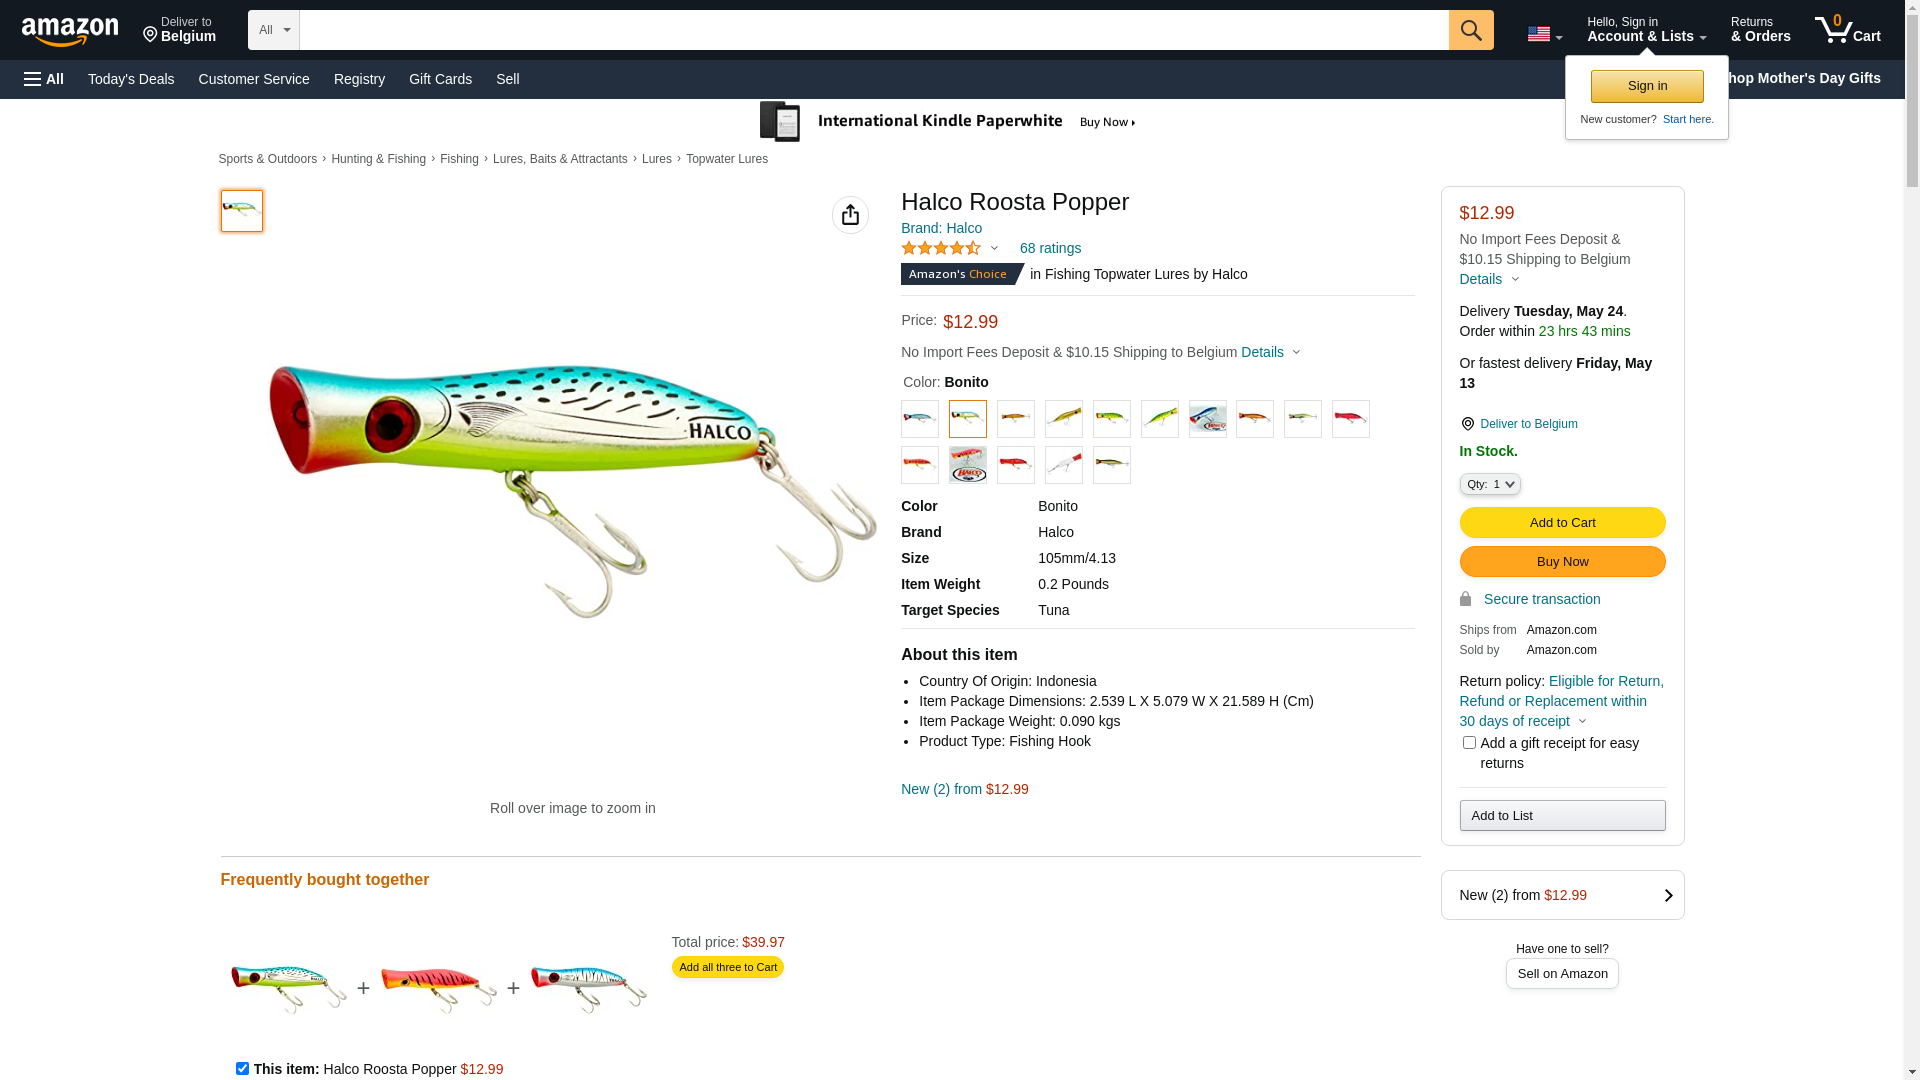Image resolution: width=1920 pixels, height=1080 pixels.
Task: Click the search magnifier button
Action: tap(1470, 30)
